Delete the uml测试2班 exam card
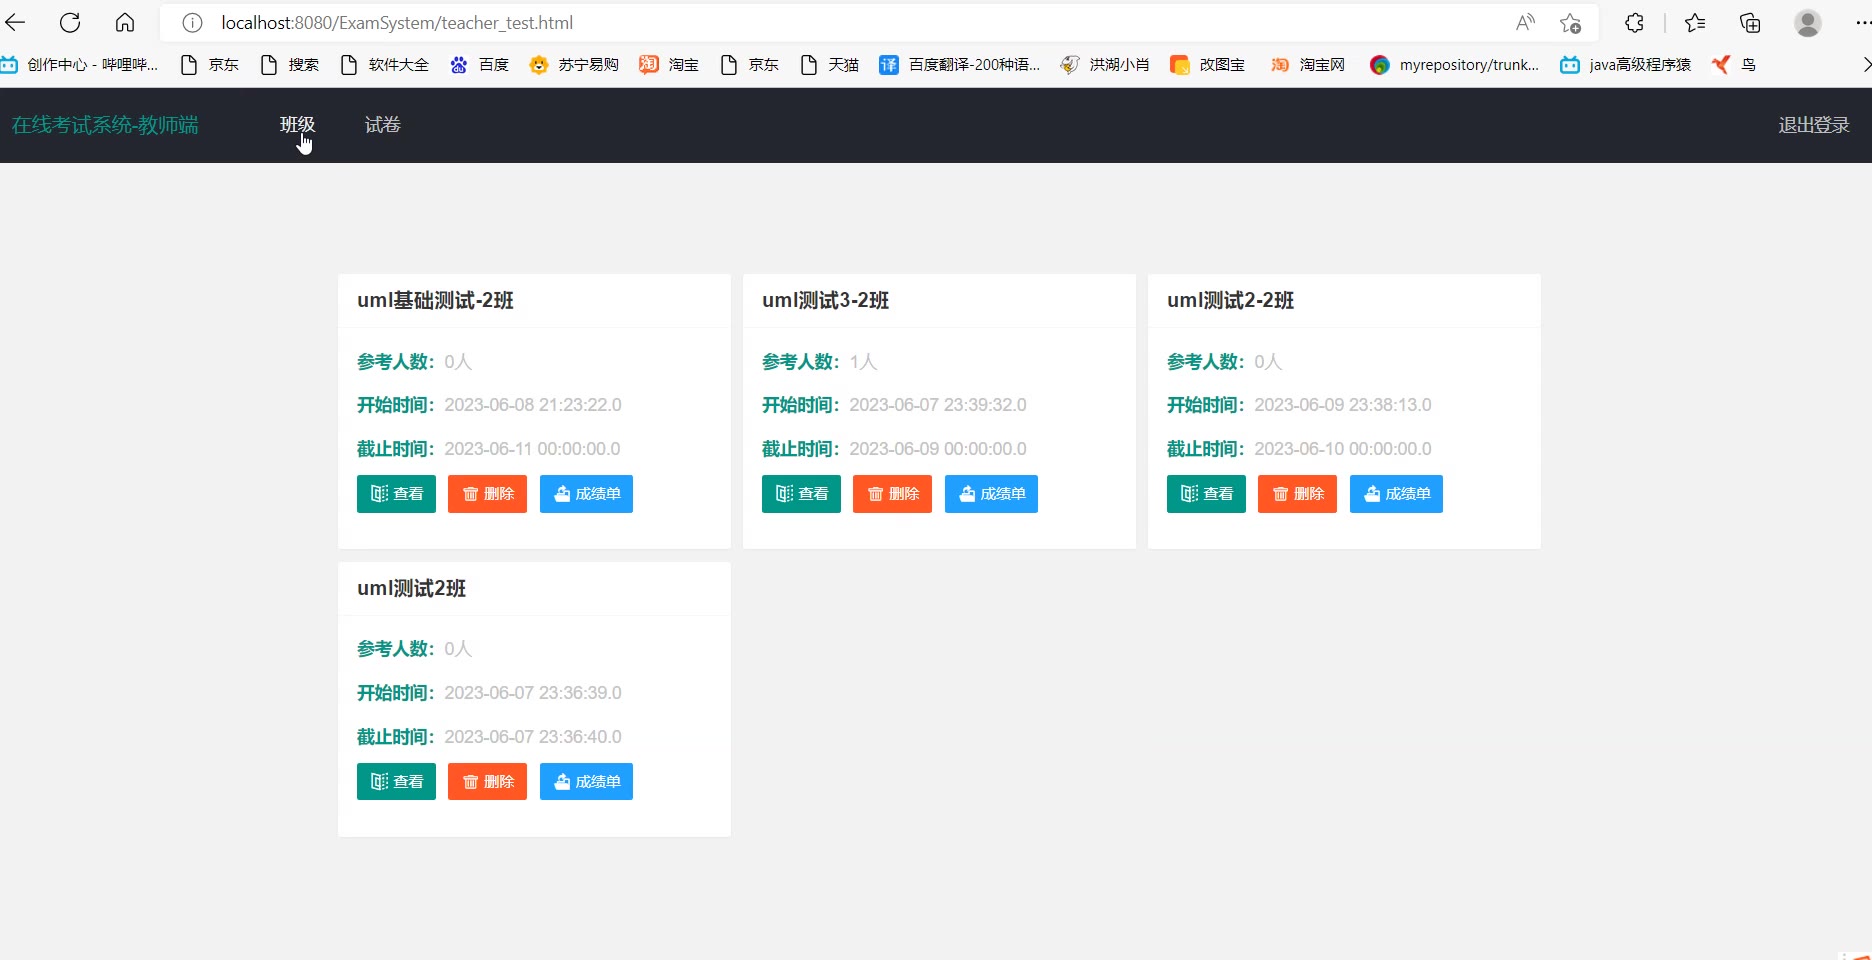Screen dimensions: 1872x960 pyautogui.click(x=487, y=782)
